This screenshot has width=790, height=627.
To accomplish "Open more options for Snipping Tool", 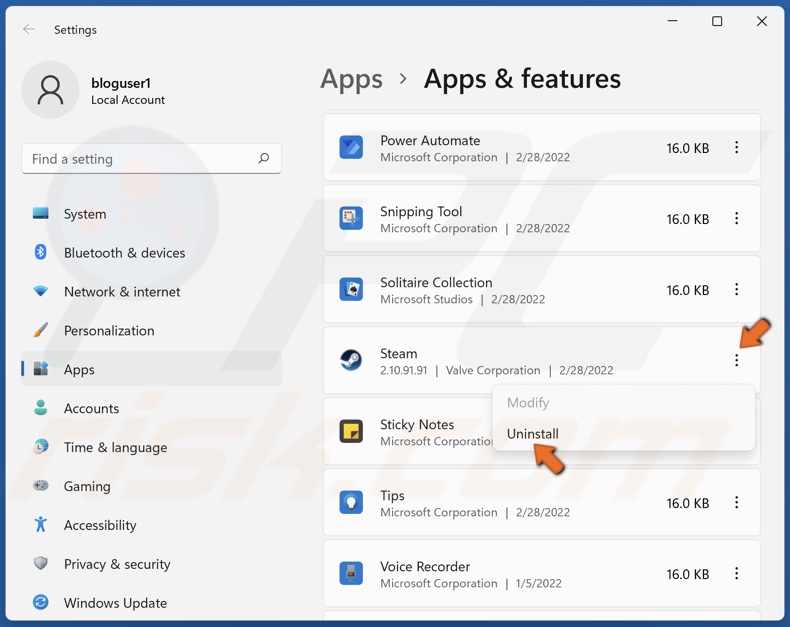I will (737, 218).
